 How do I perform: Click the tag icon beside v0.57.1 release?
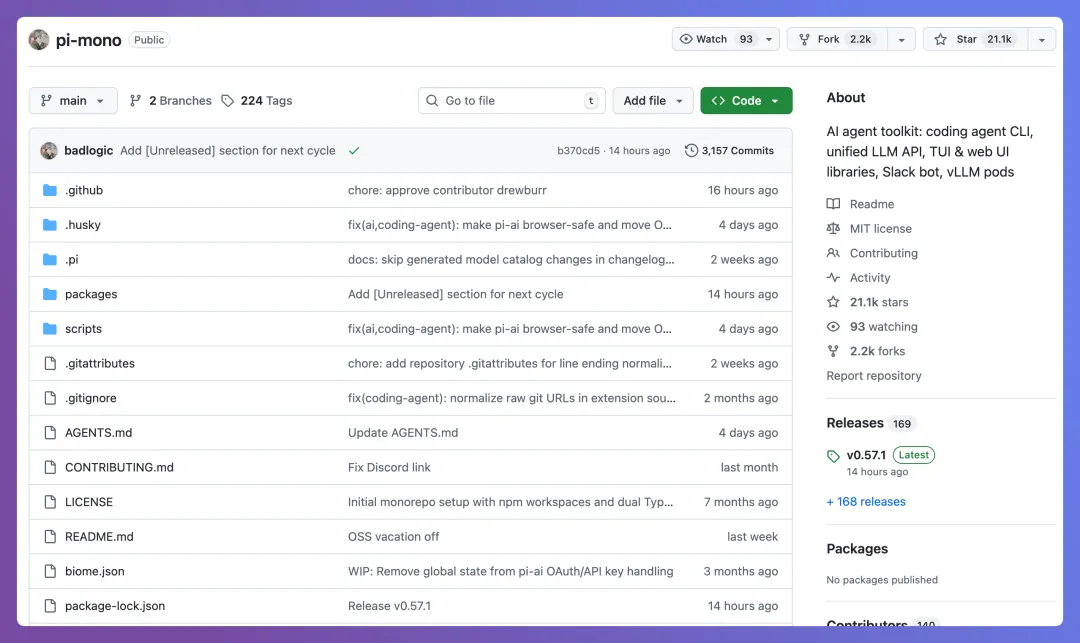pyautogui.click(x=833, y=456)
